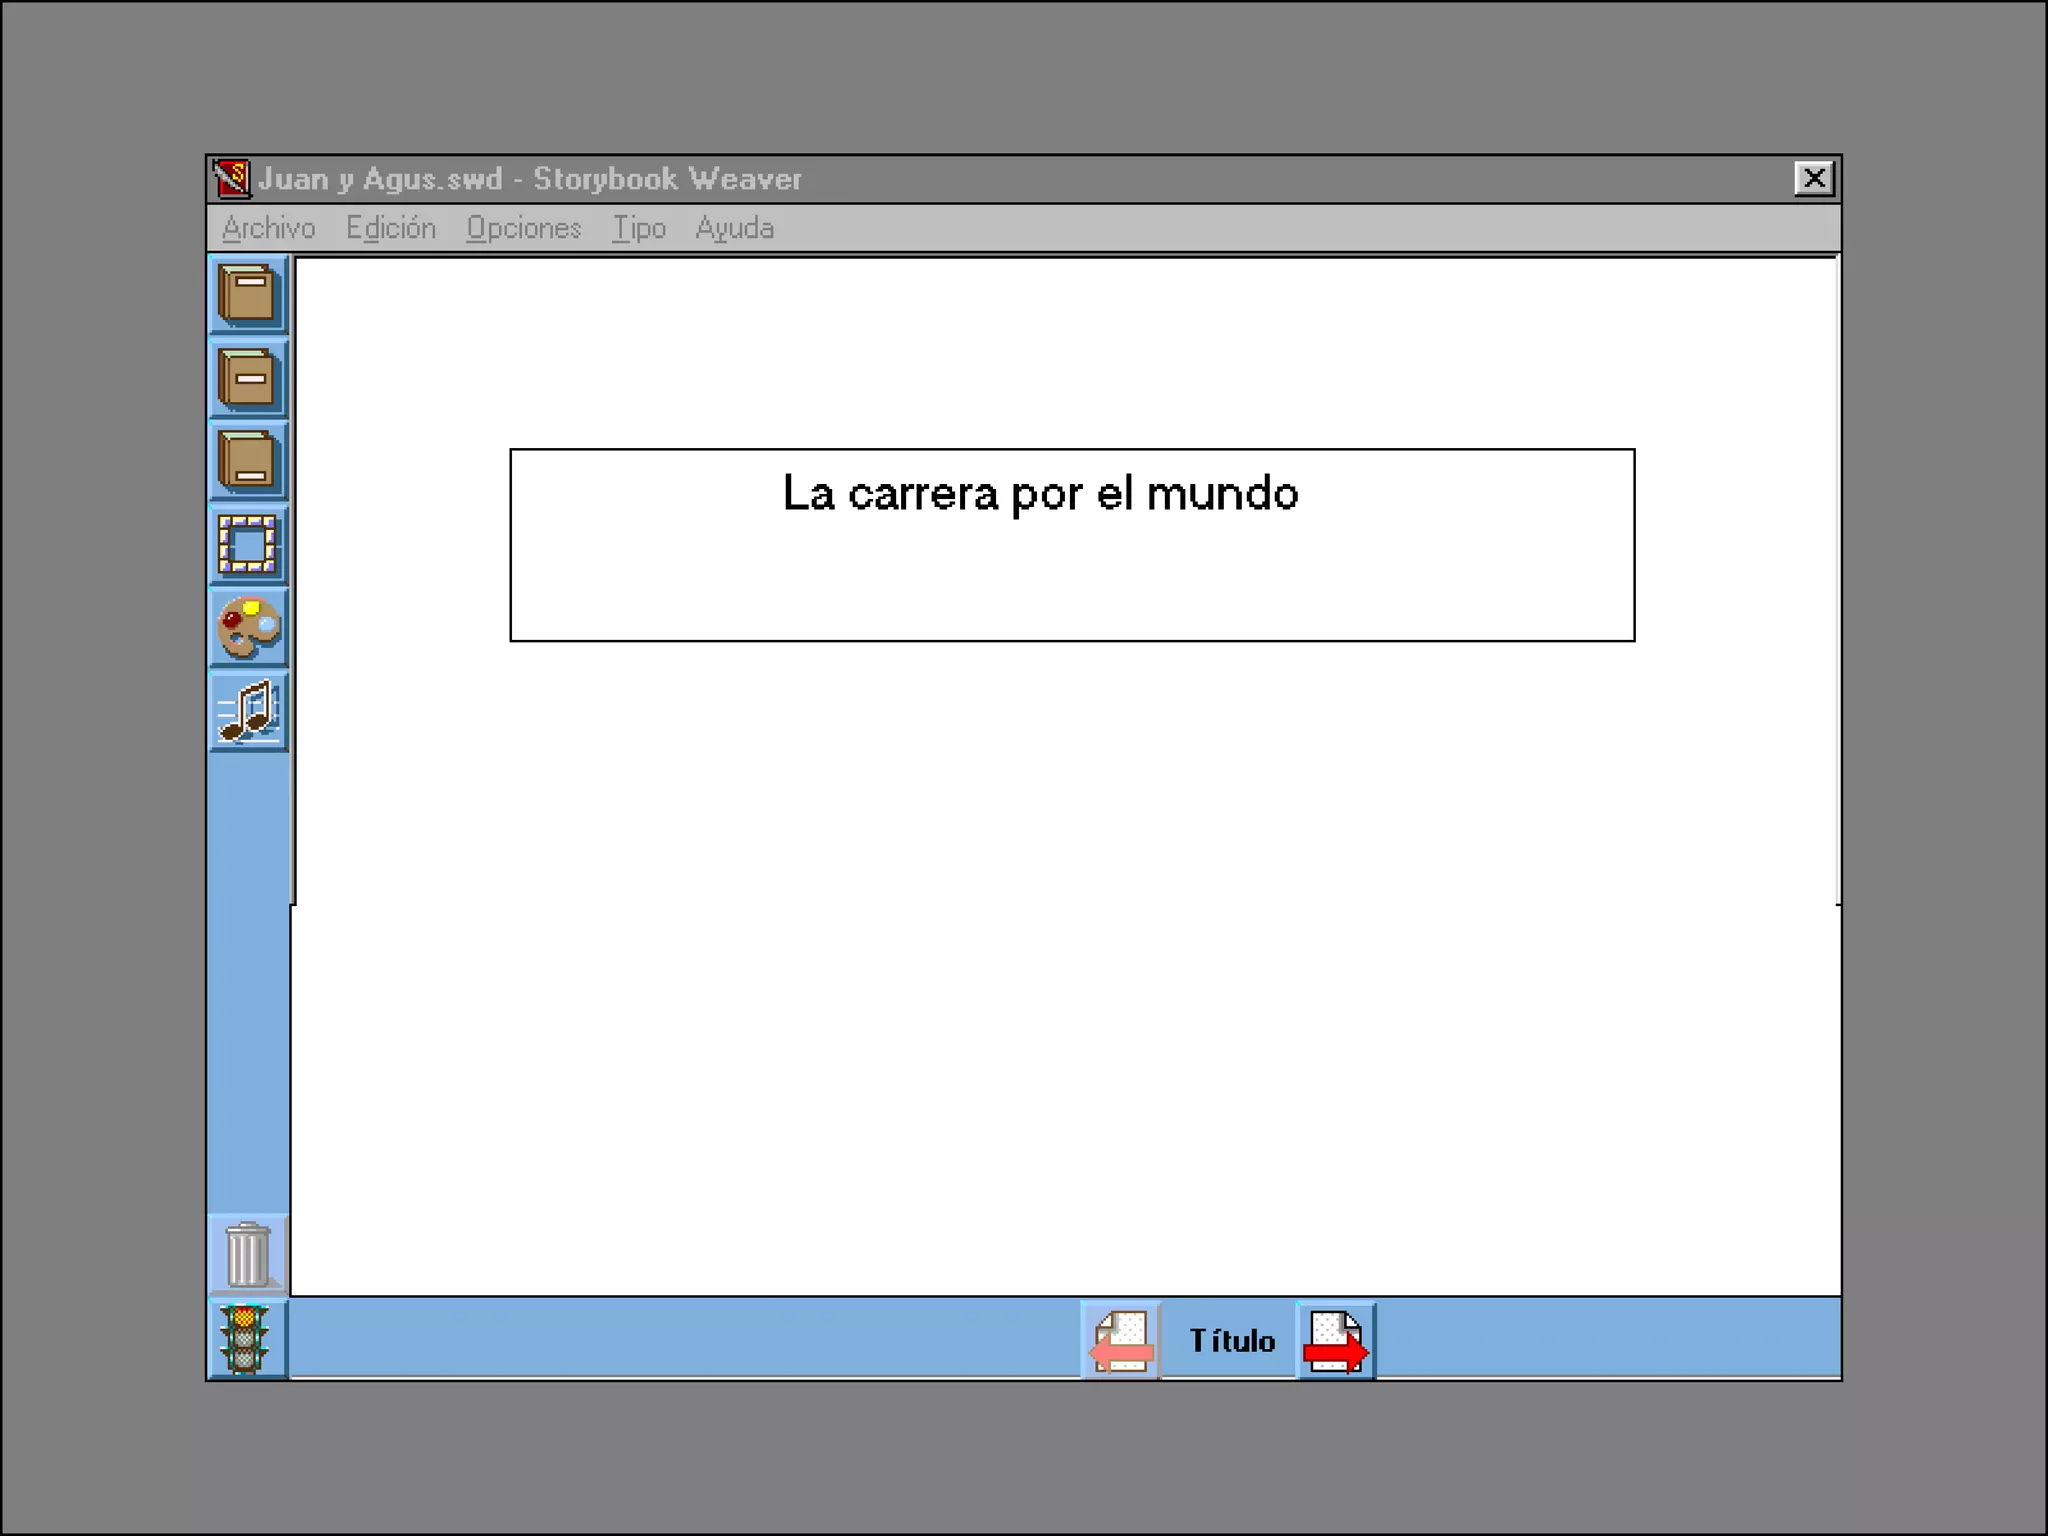Image resolution: width=2048 pixels, height=1536 pixels.
Task: Click the title text 'La carrera por el mundo'
Action: [1040, 494]
